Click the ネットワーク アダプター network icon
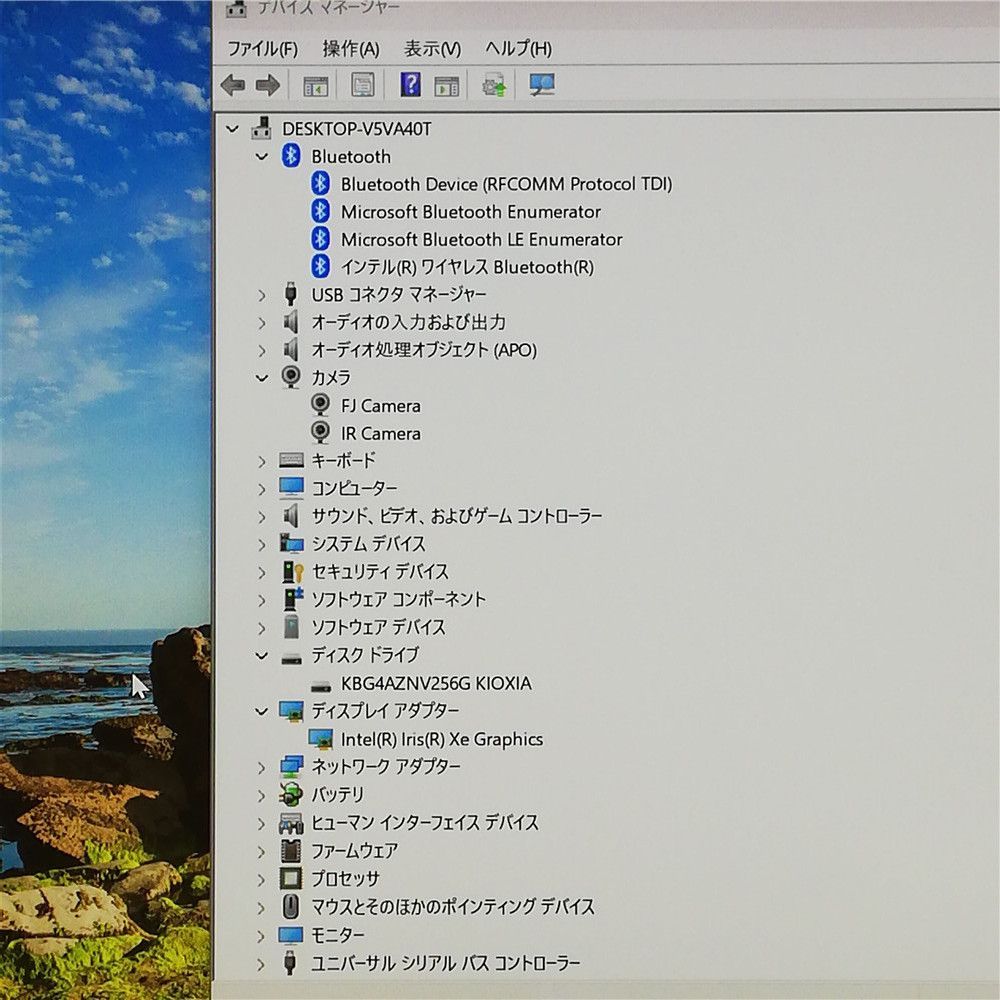This screenshot has height=1000, width=1000. pyautogui.click(x=291, y=767)
